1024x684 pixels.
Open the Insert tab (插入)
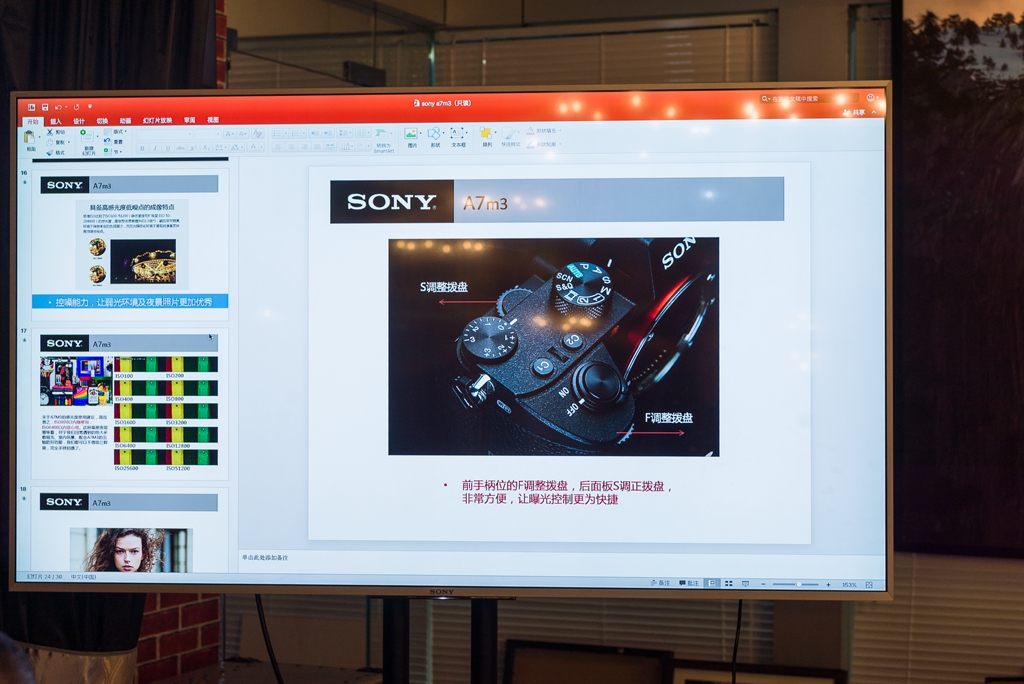pos(56,122)
